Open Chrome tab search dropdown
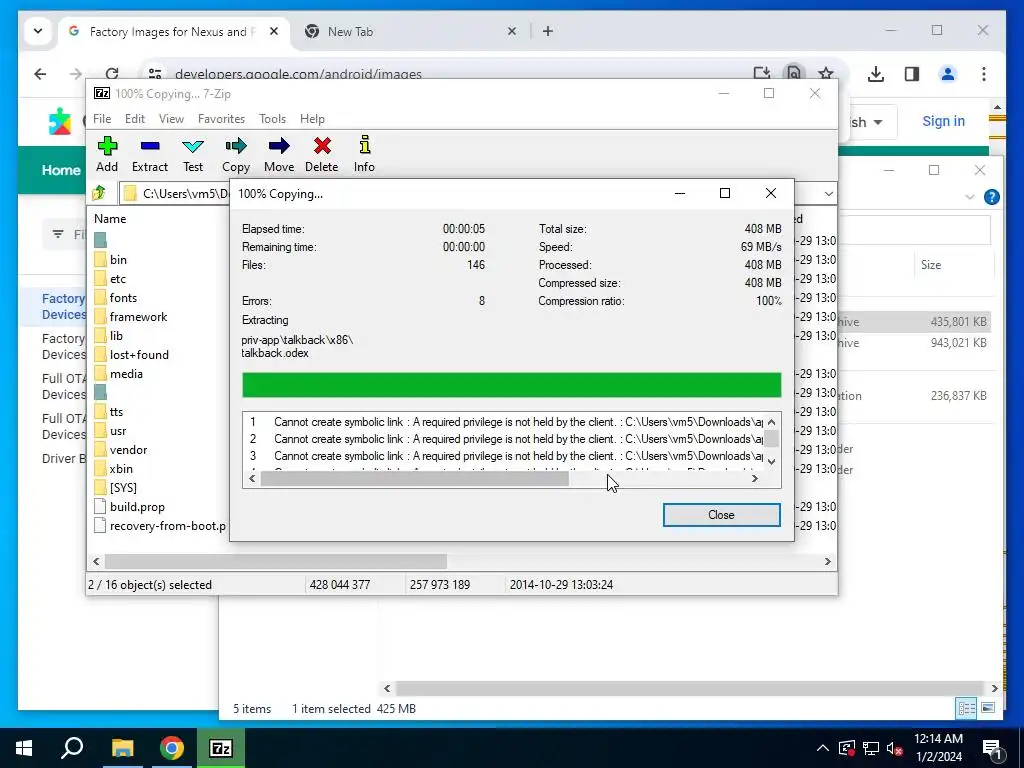Image resolution: width=1024 pixels, height=768 pixels. [x=38, y=31]
